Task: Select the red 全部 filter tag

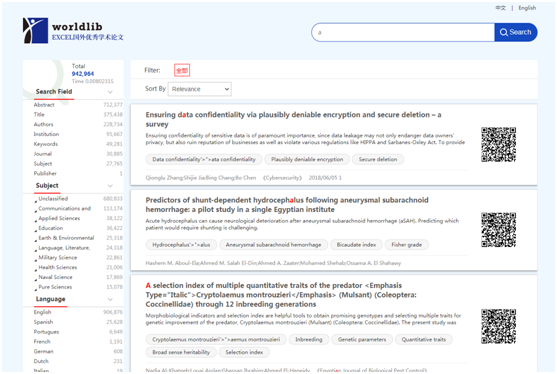Action: pos(182,70)
